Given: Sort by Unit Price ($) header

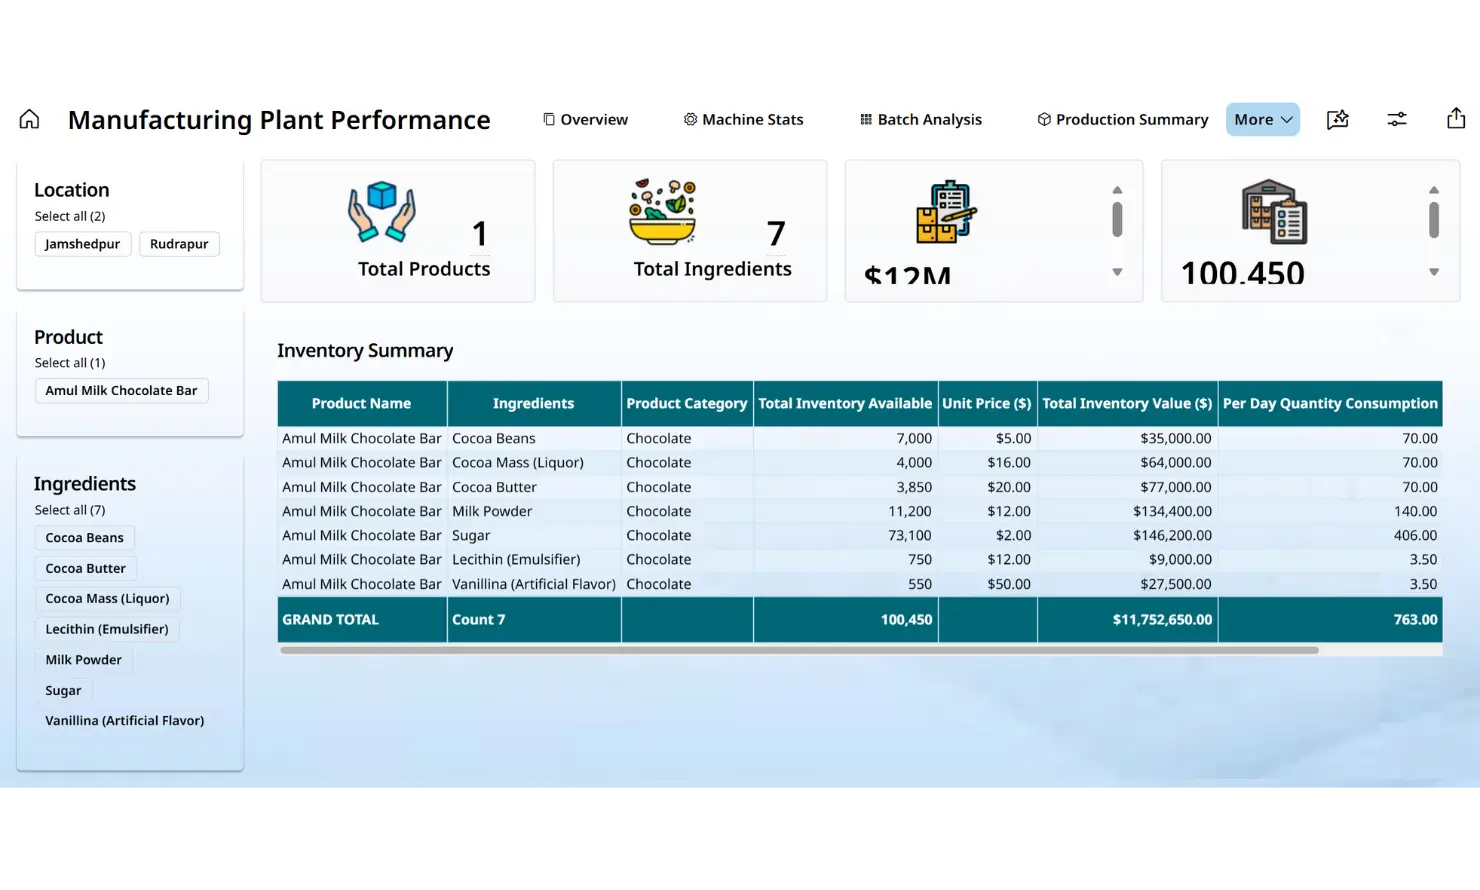Looking at the screenshot, I should click(x=987, y=404).
